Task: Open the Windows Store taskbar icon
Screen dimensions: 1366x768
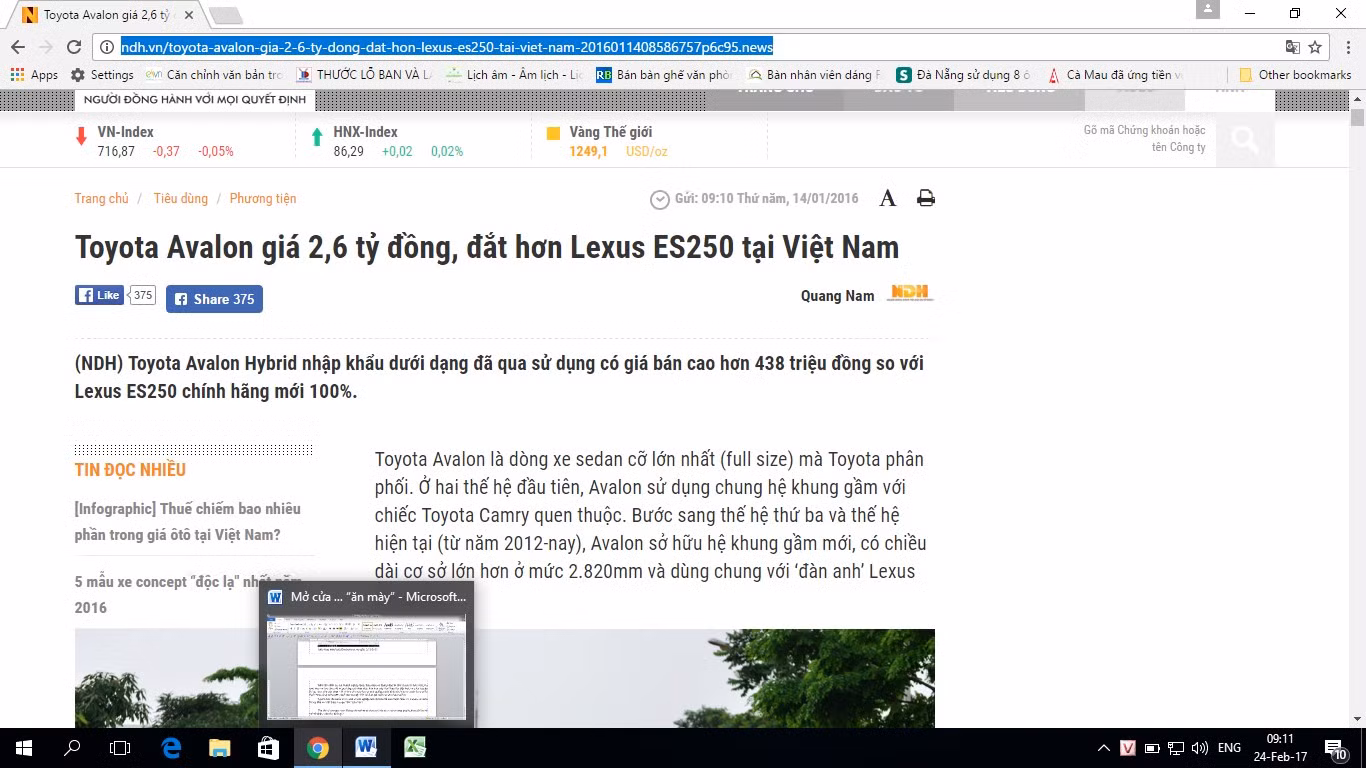Action: tap(267, 748)
